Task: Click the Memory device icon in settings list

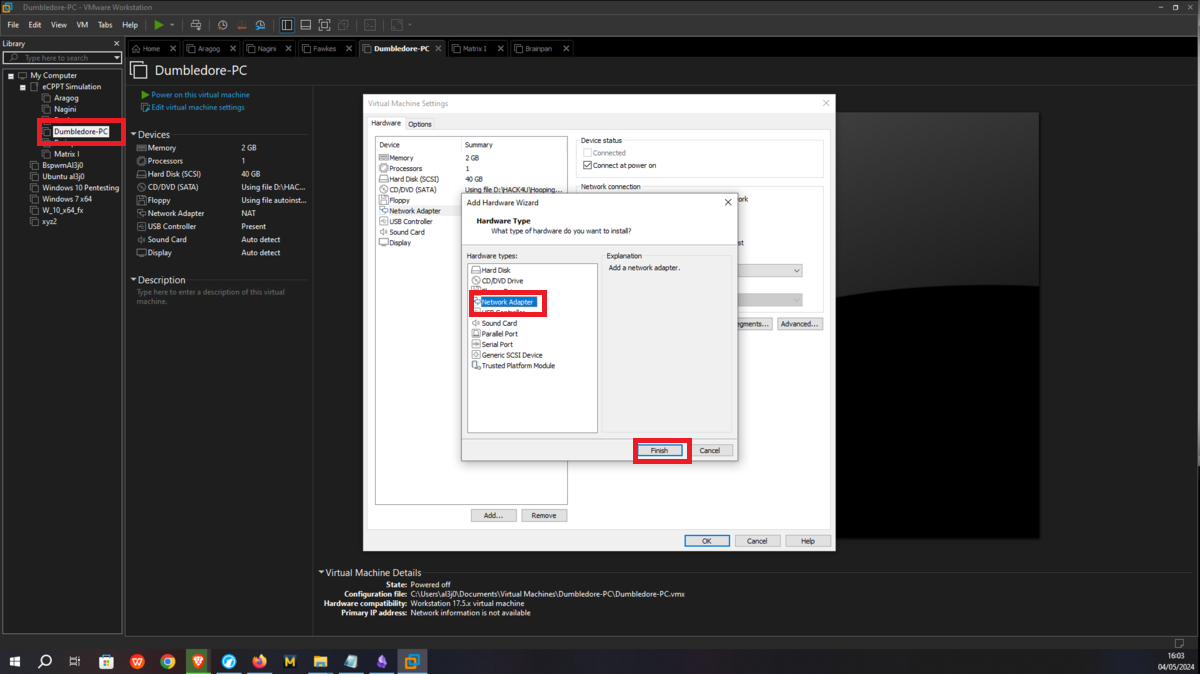Action: [x=383, y=158]
